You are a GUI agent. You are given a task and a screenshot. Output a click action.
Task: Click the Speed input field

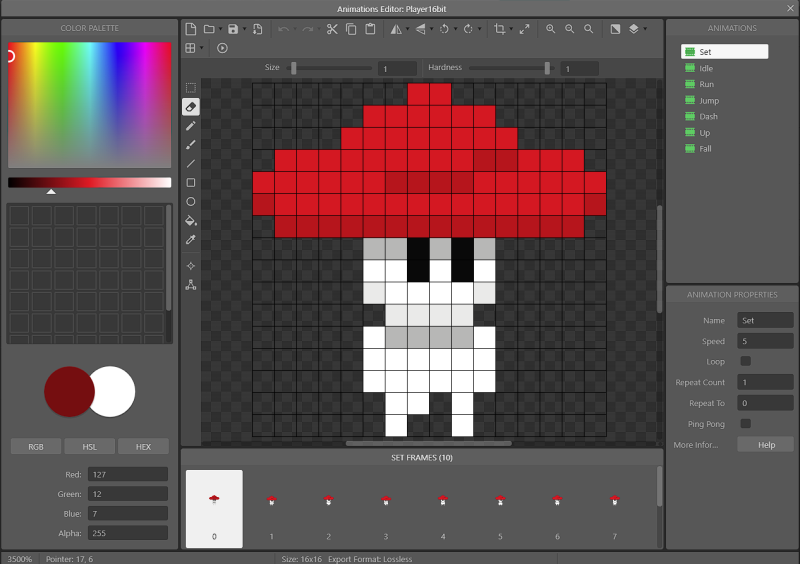point(765,341)
